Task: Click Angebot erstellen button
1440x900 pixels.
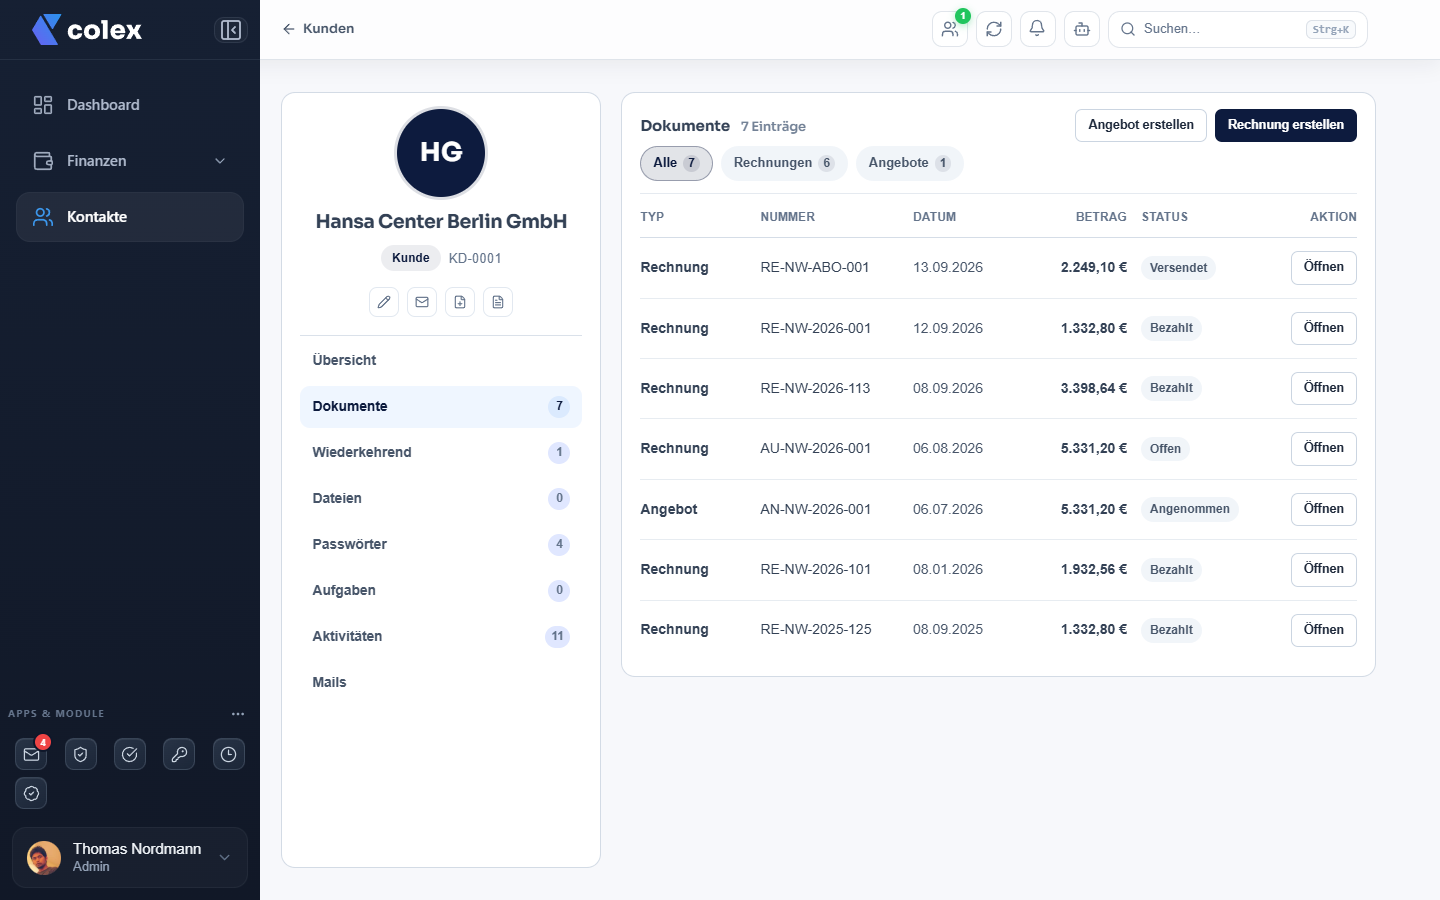Action: pos(1141,125)
